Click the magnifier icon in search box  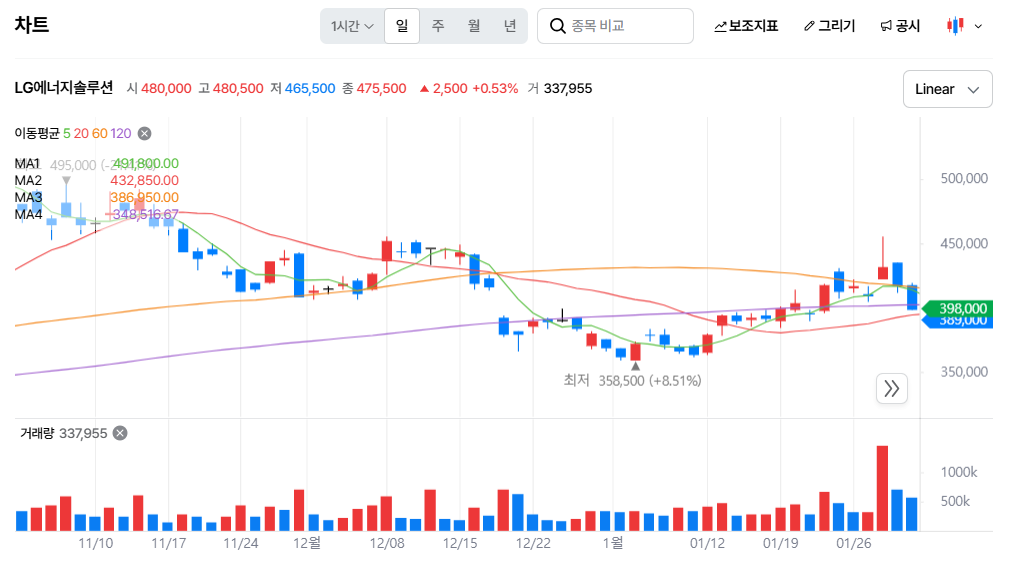coord(557,26)
